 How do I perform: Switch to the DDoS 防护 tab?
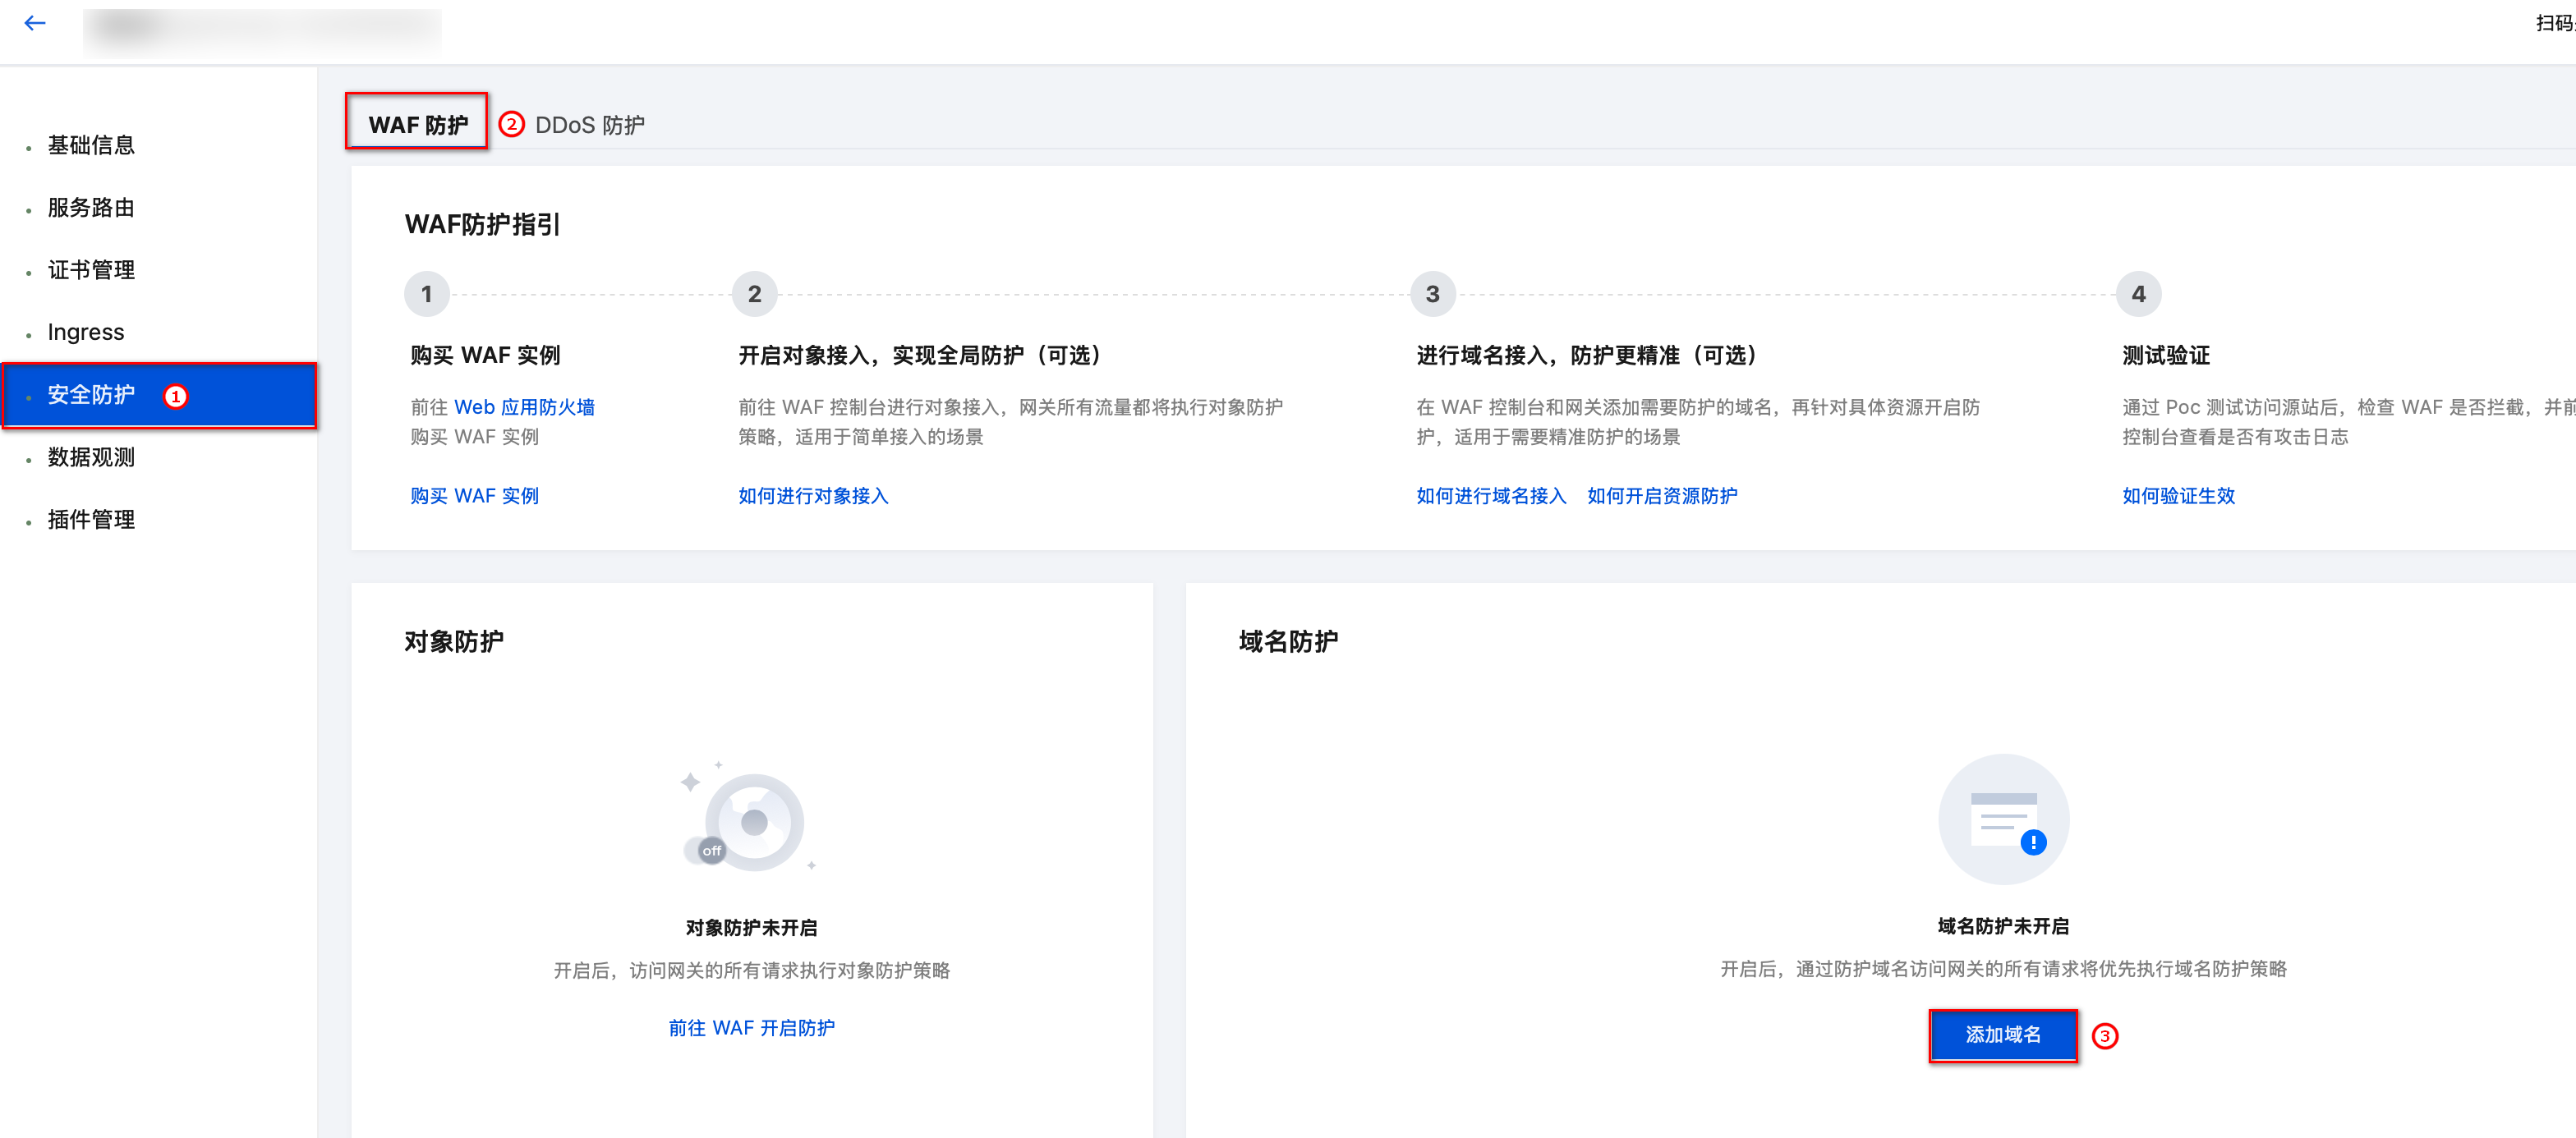[x=589, y=125]
